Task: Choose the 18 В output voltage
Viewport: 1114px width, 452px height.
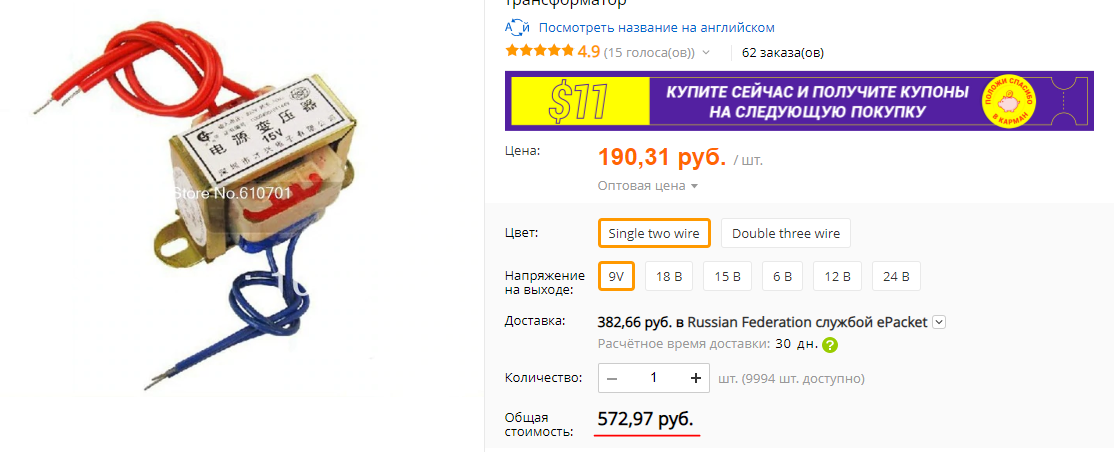Action: click(x=669, y=276)
